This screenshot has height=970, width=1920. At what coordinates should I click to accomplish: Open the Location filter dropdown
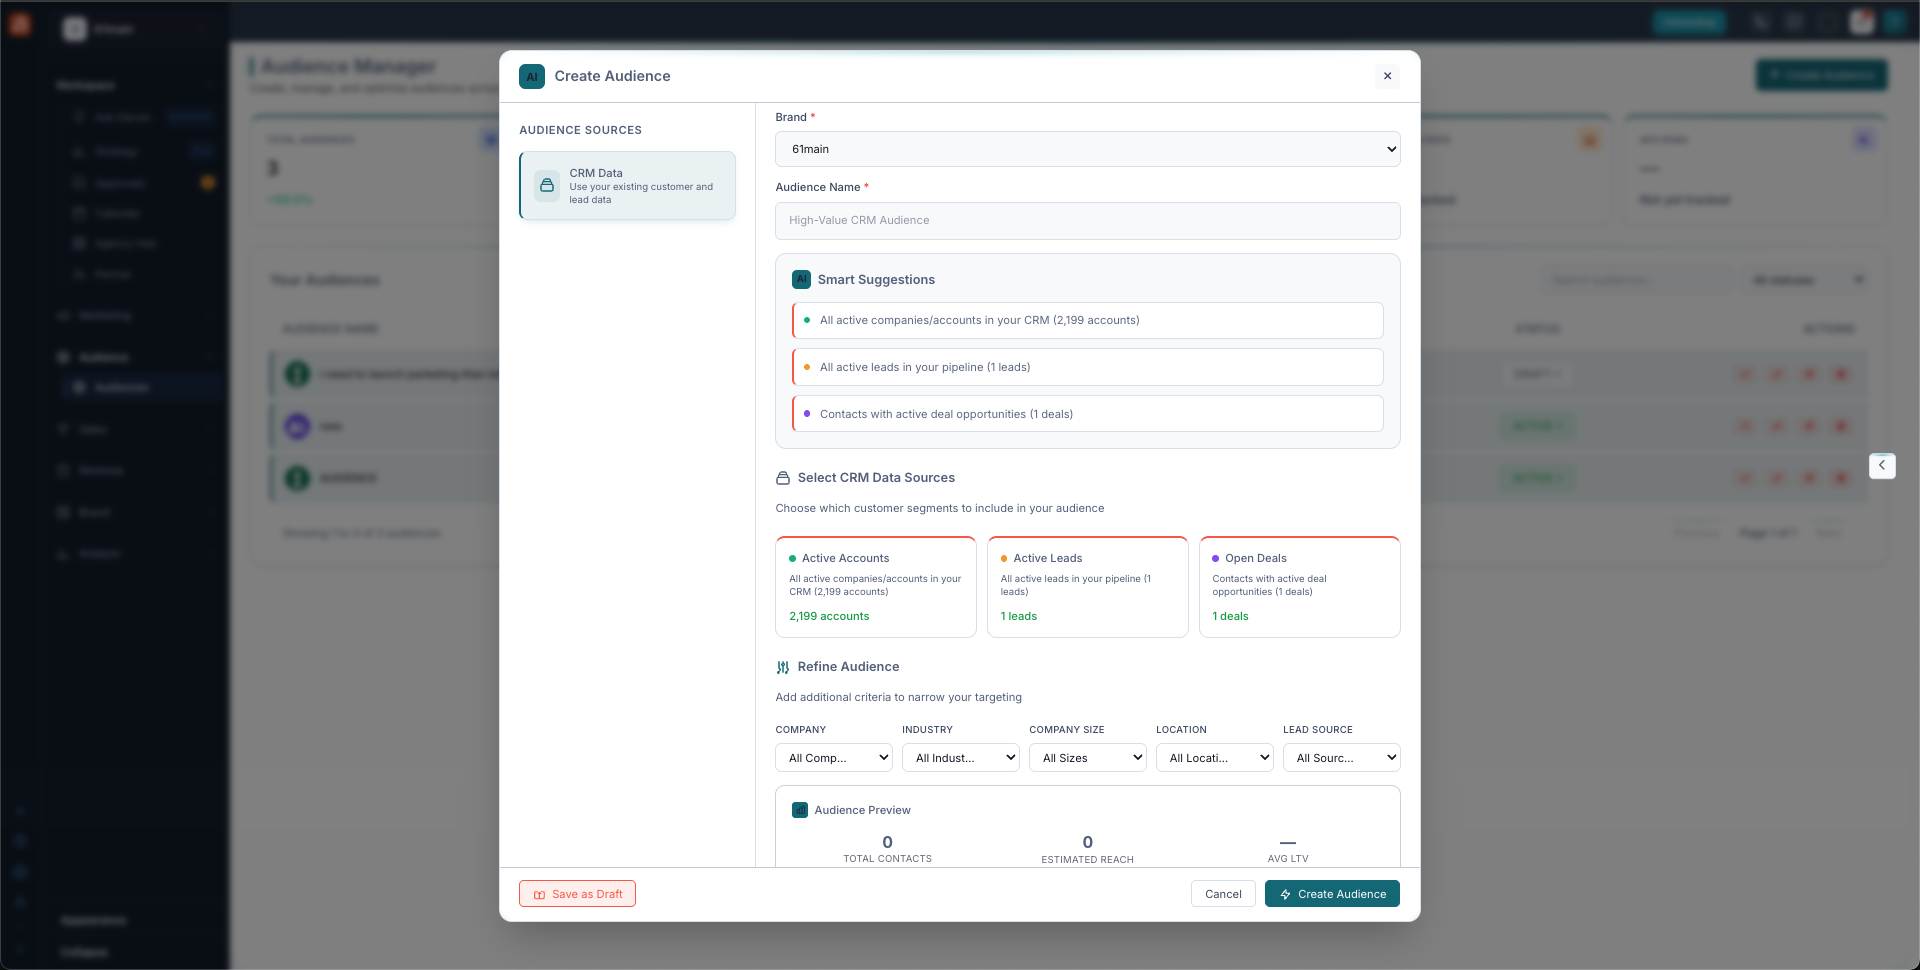click(x=1214, y=758)
